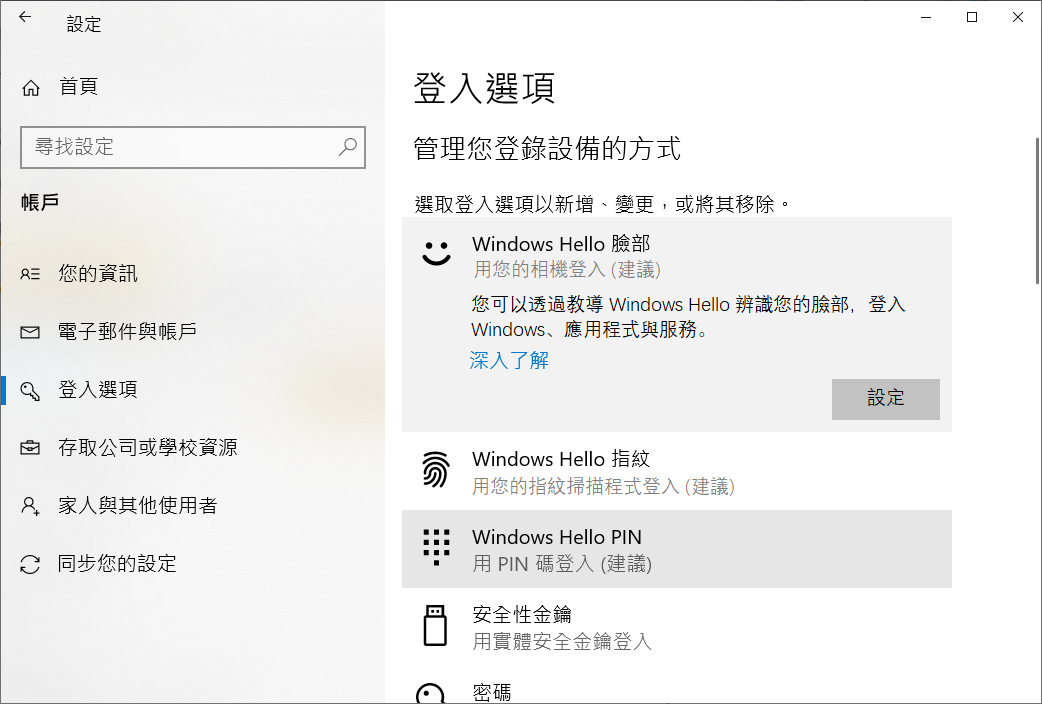Viewport: 1042px width, 704px height.
Task: Minimize the Settings window
Action: 926,17
